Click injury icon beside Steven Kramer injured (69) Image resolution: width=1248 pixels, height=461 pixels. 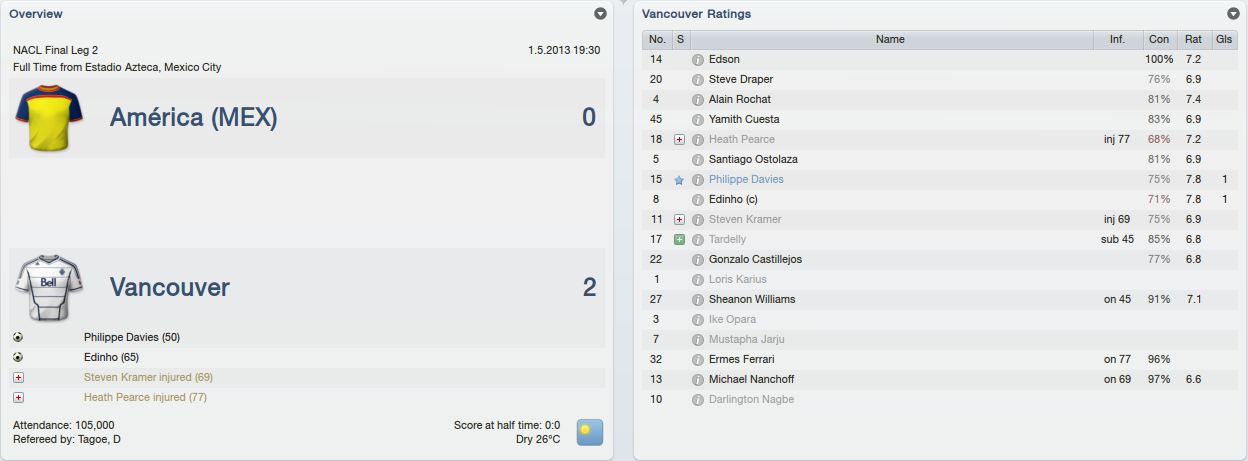(x=18, y=377)
